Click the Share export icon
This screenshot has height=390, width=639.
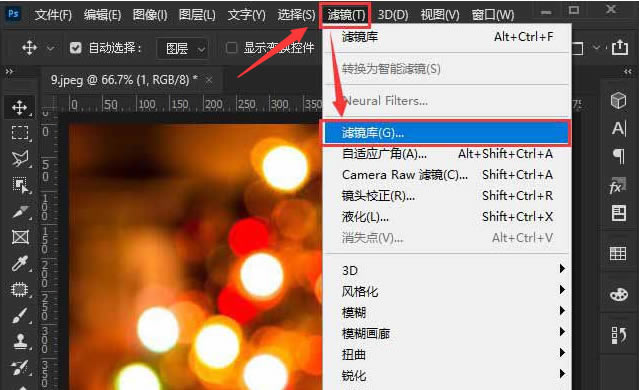click(x=620, y=48)
